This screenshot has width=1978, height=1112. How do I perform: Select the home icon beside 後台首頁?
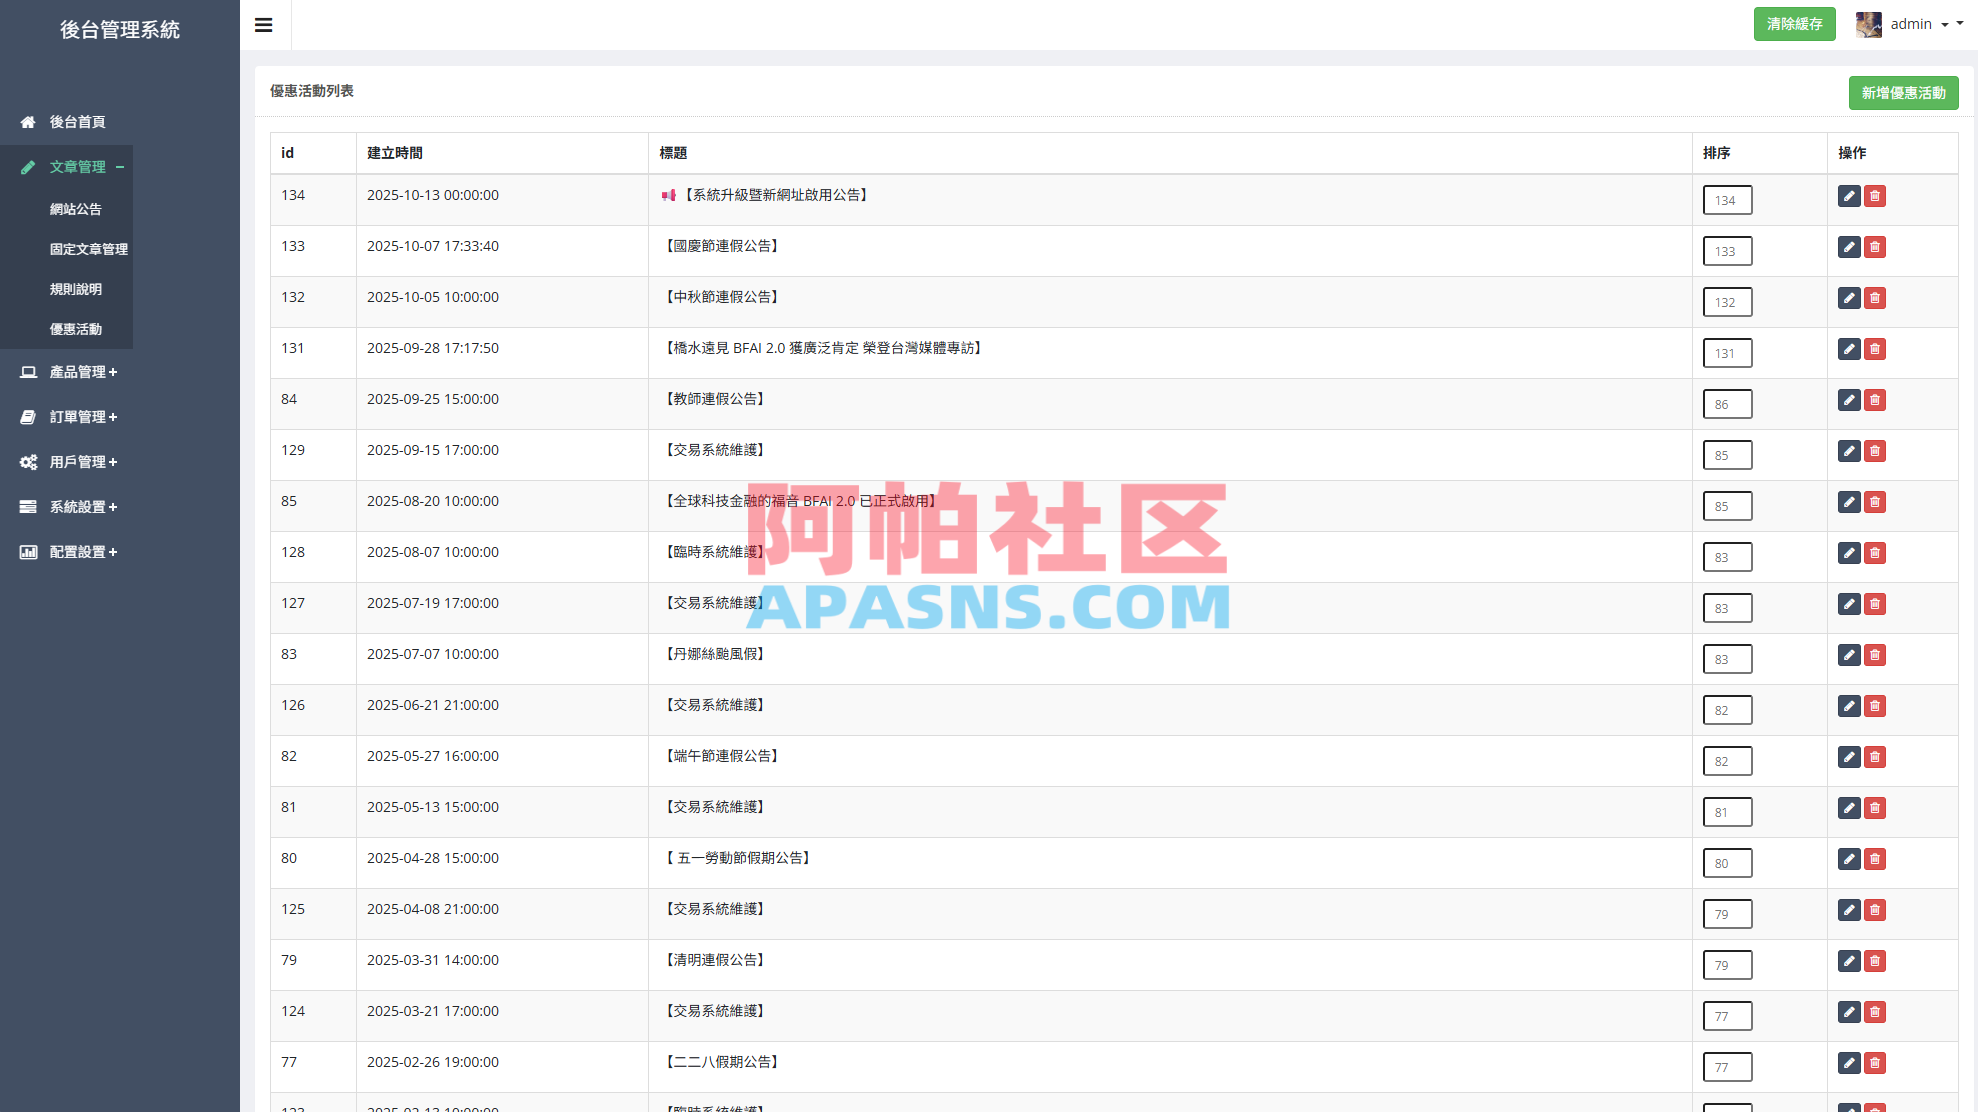pos(27,122)
